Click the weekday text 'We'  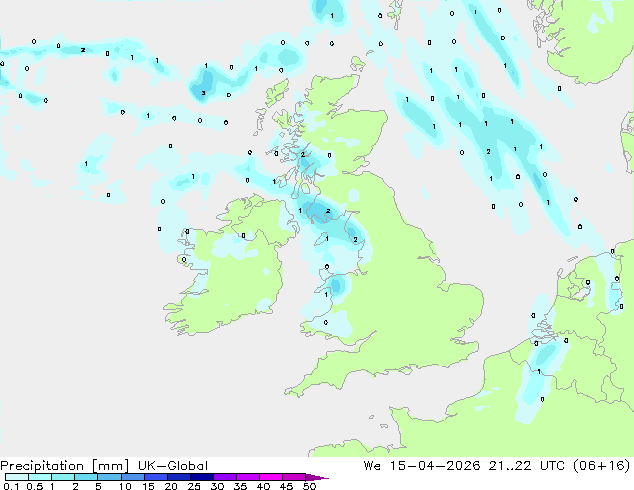(372, 466)
